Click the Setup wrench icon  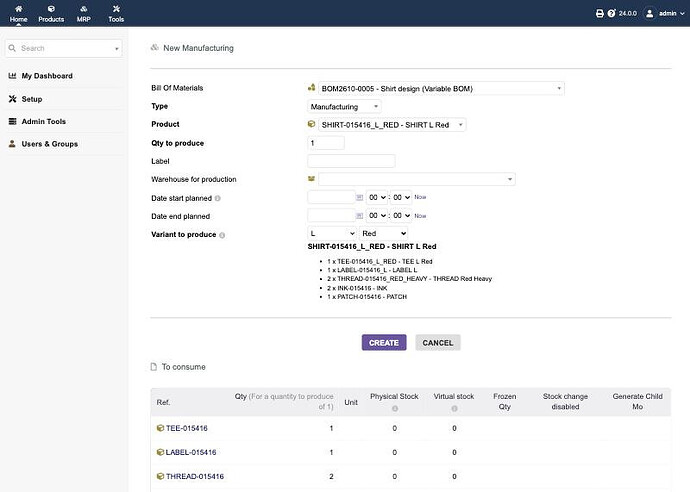(12, 99)
